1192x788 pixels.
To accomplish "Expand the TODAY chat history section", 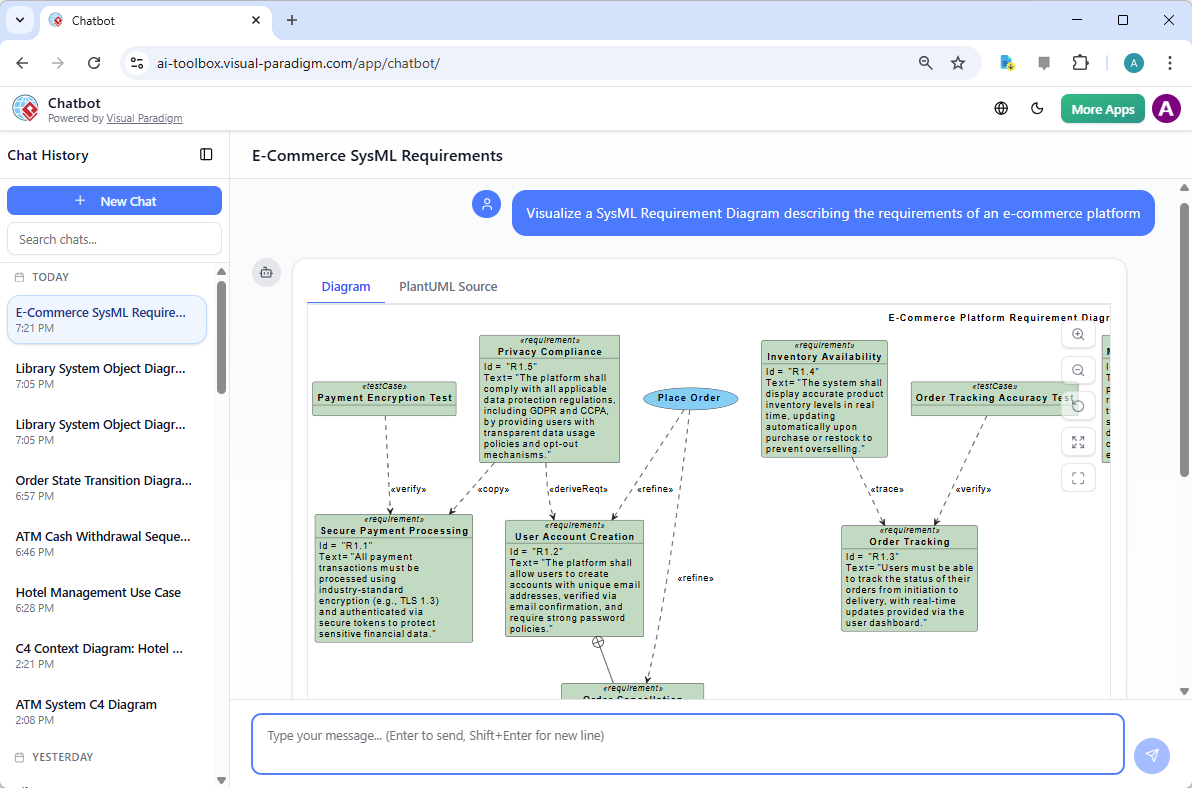I will (x=46, y=277).
